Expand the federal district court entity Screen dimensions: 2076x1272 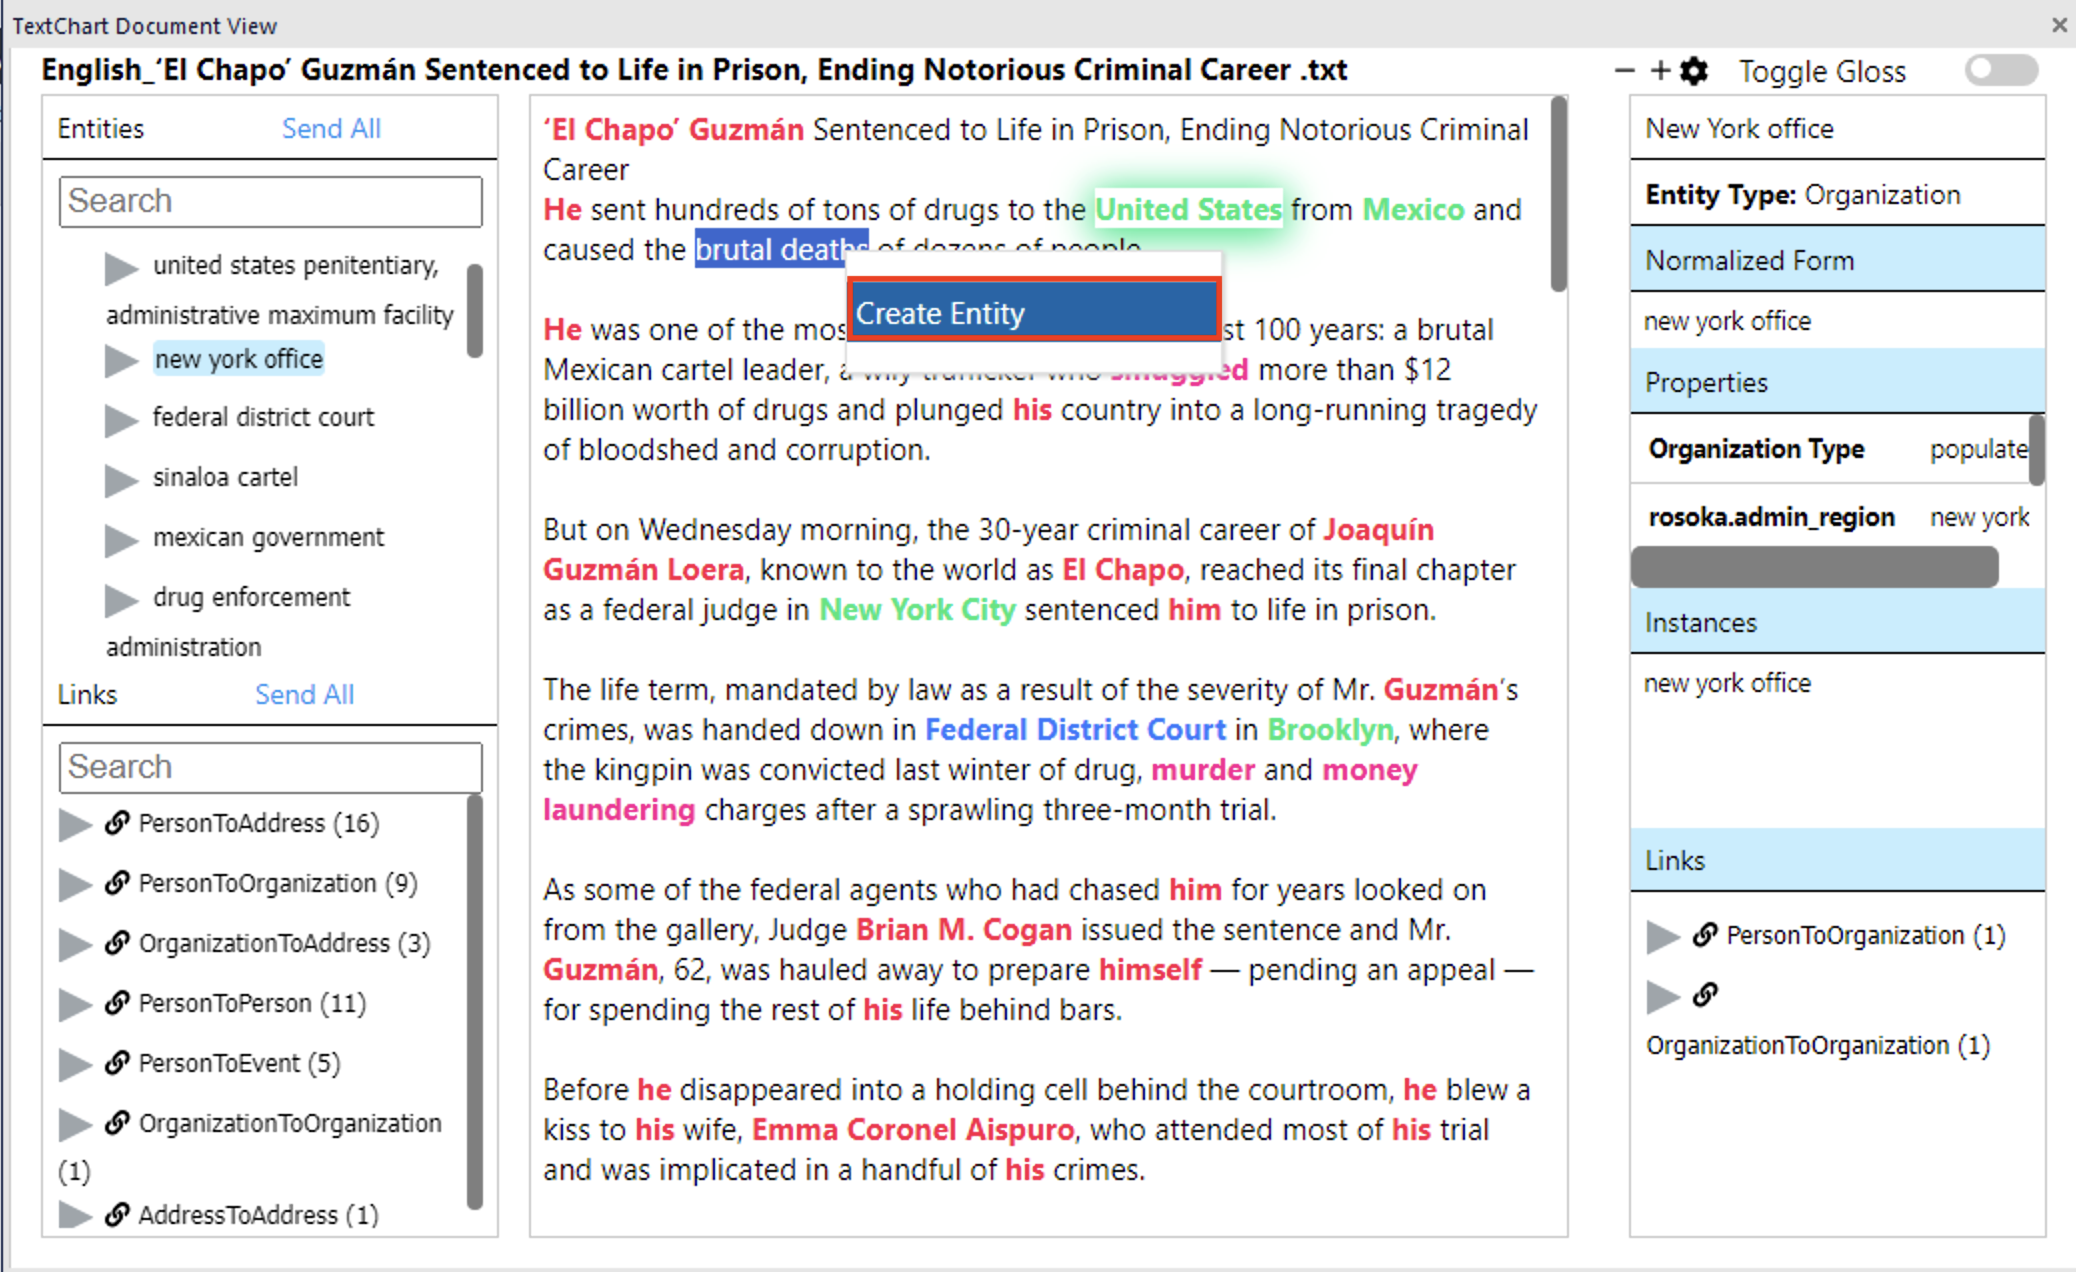[121, 419]
